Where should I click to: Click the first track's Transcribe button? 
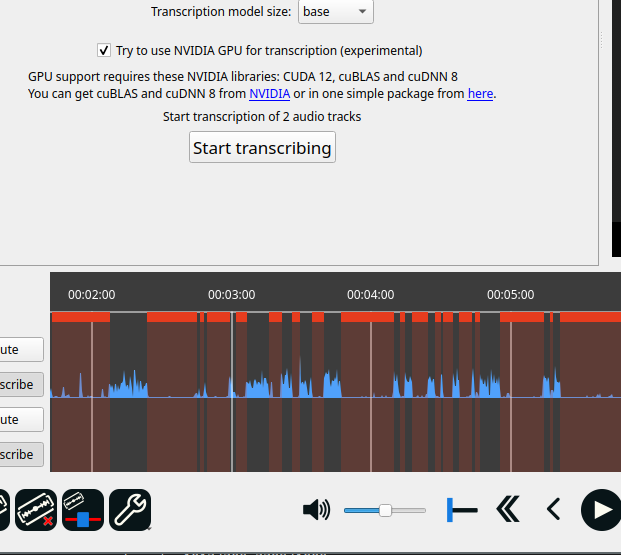click(20, 384)
